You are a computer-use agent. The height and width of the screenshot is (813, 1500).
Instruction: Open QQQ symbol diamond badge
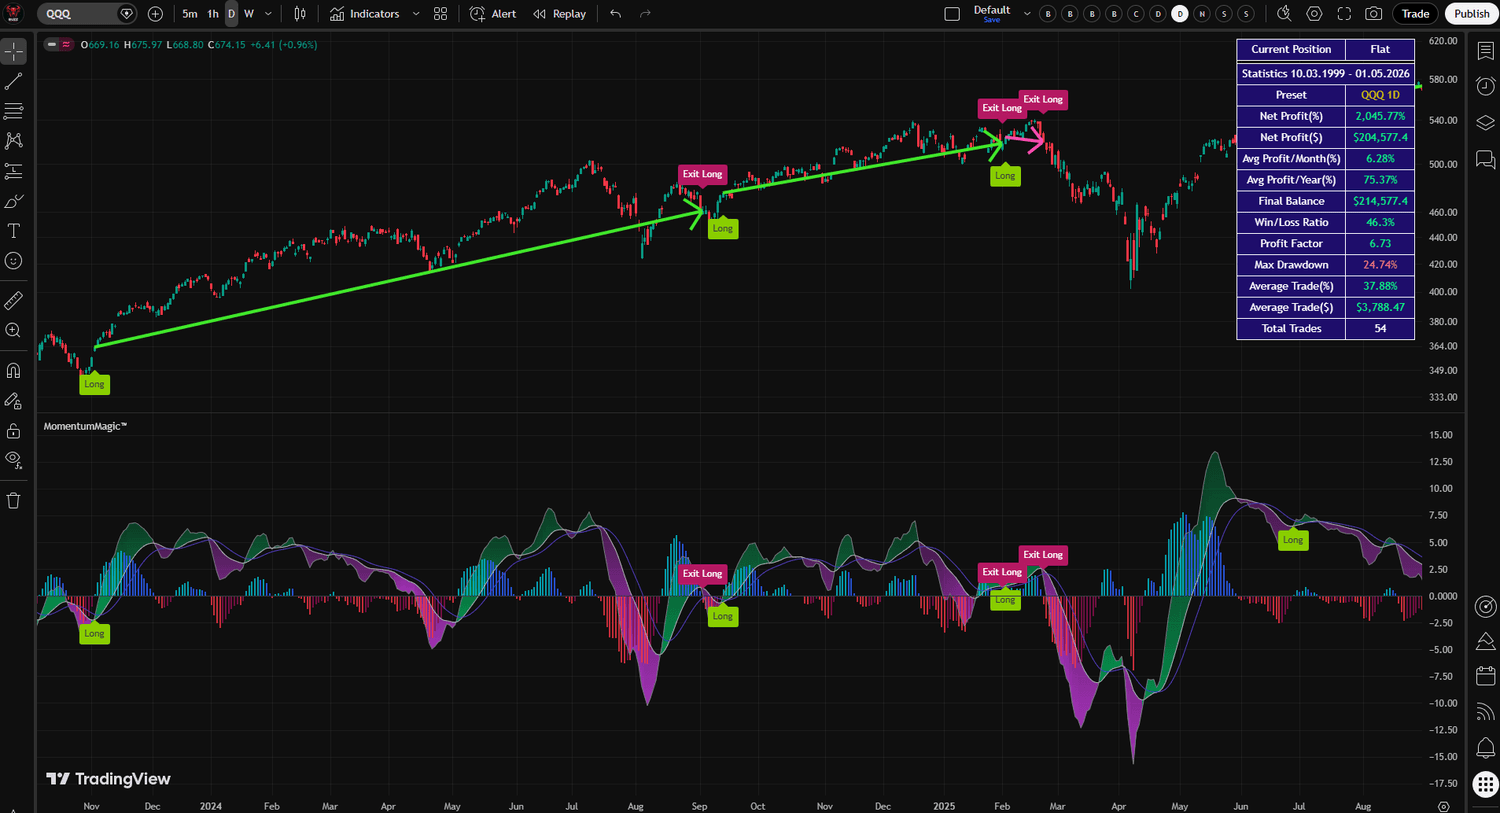[126, 14]
